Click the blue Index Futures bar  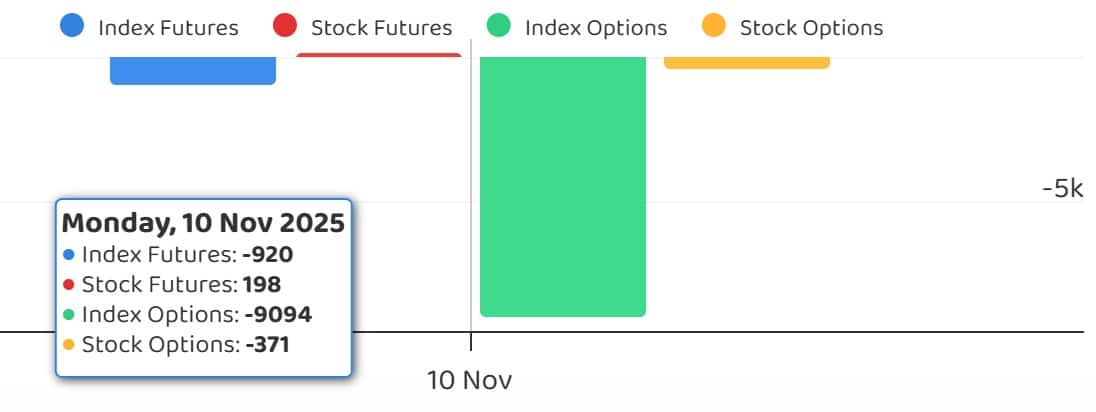192,70
